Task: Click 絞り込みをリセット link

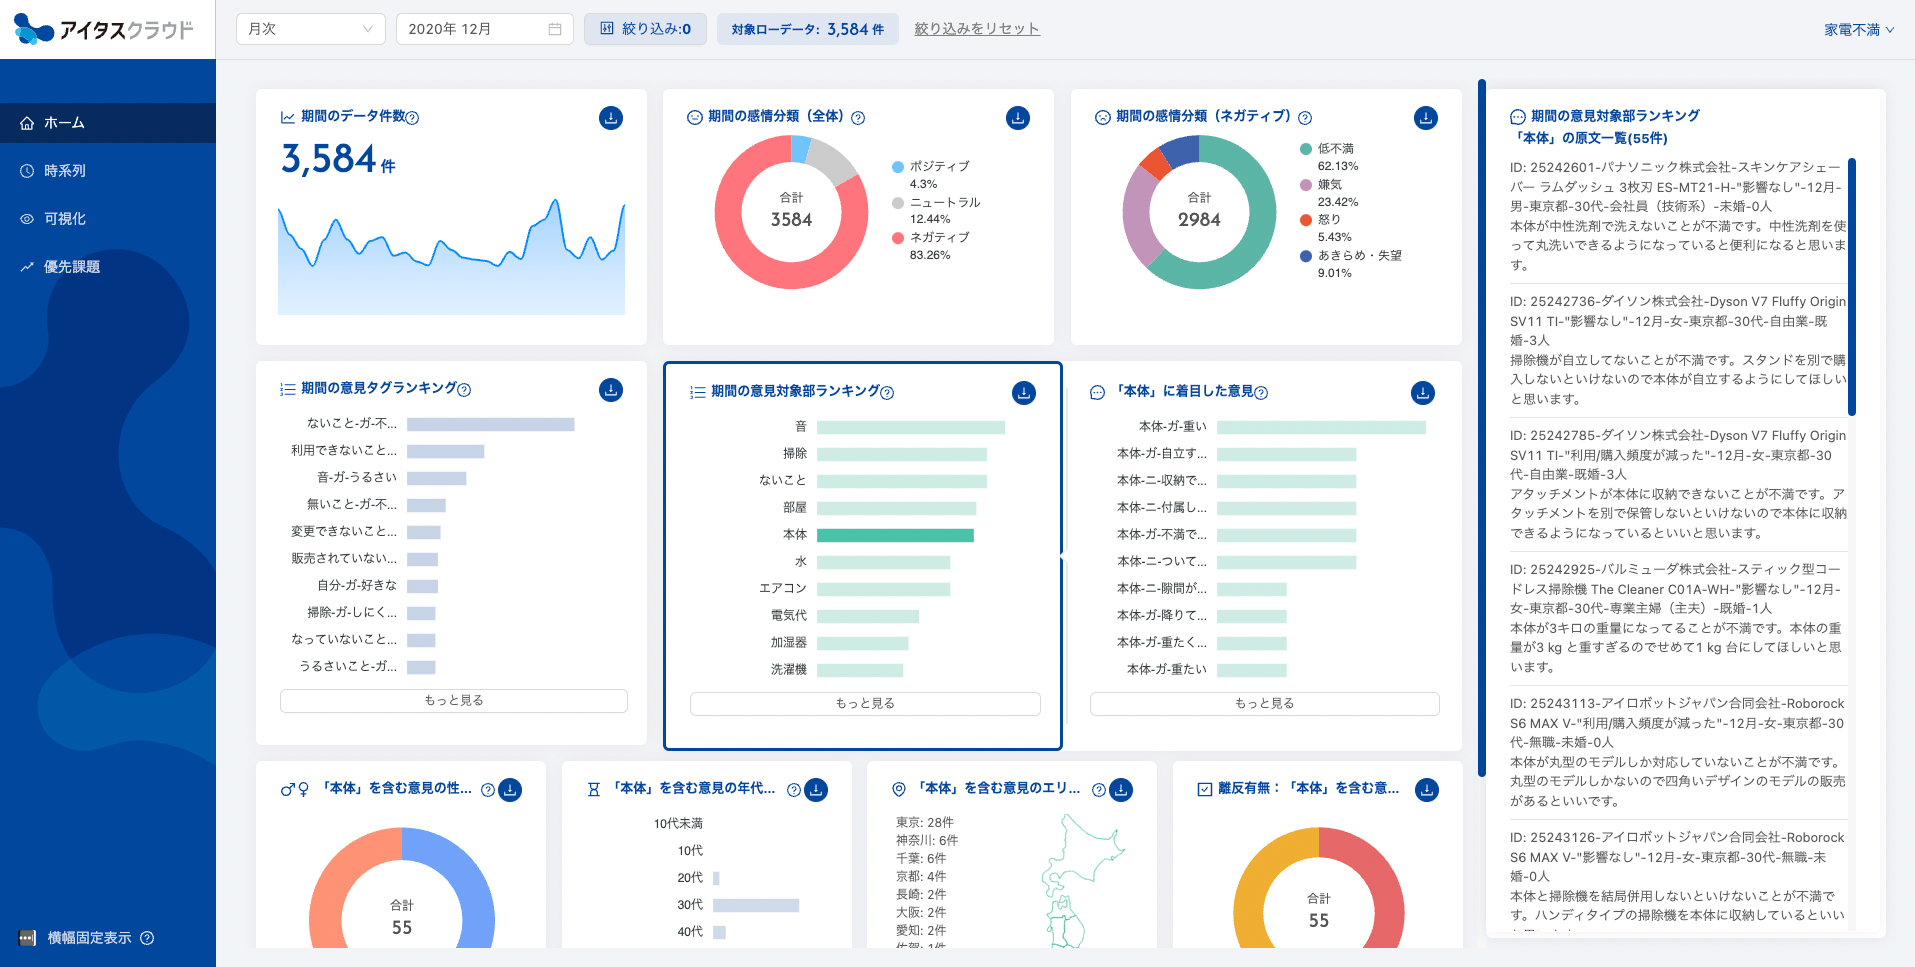Action: (977, 29)
